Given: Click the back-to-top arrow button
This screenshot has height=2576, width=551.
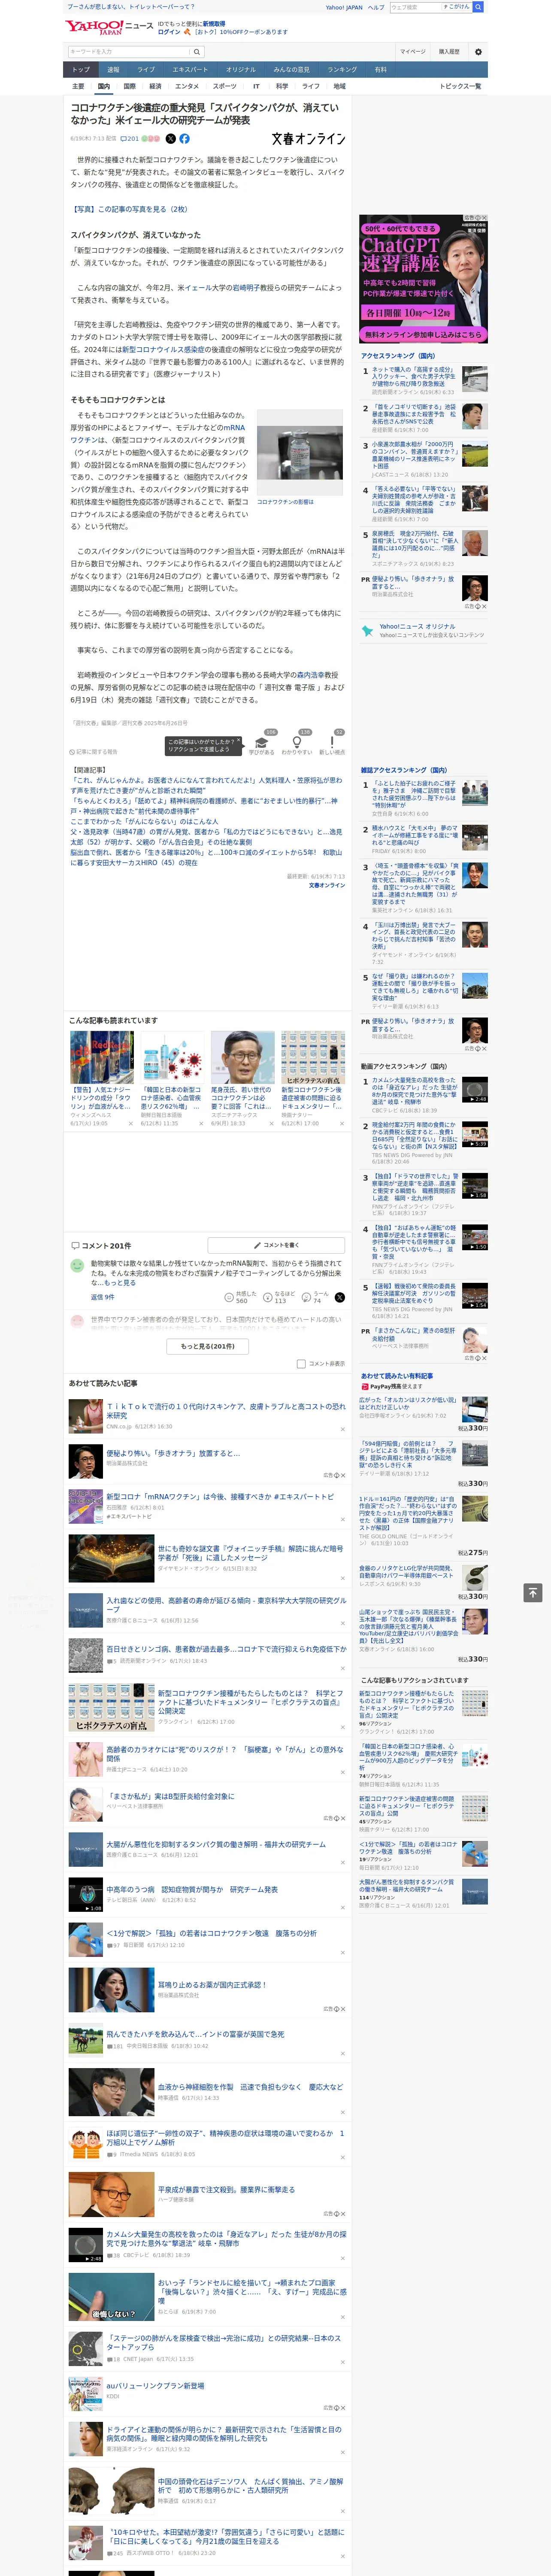Looking at the screenshot, I should point(532,1593).
